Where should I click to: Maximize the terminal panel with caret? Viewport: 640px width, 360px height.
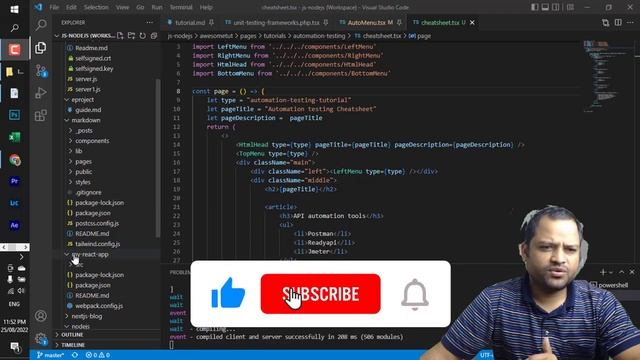(622, 272)
